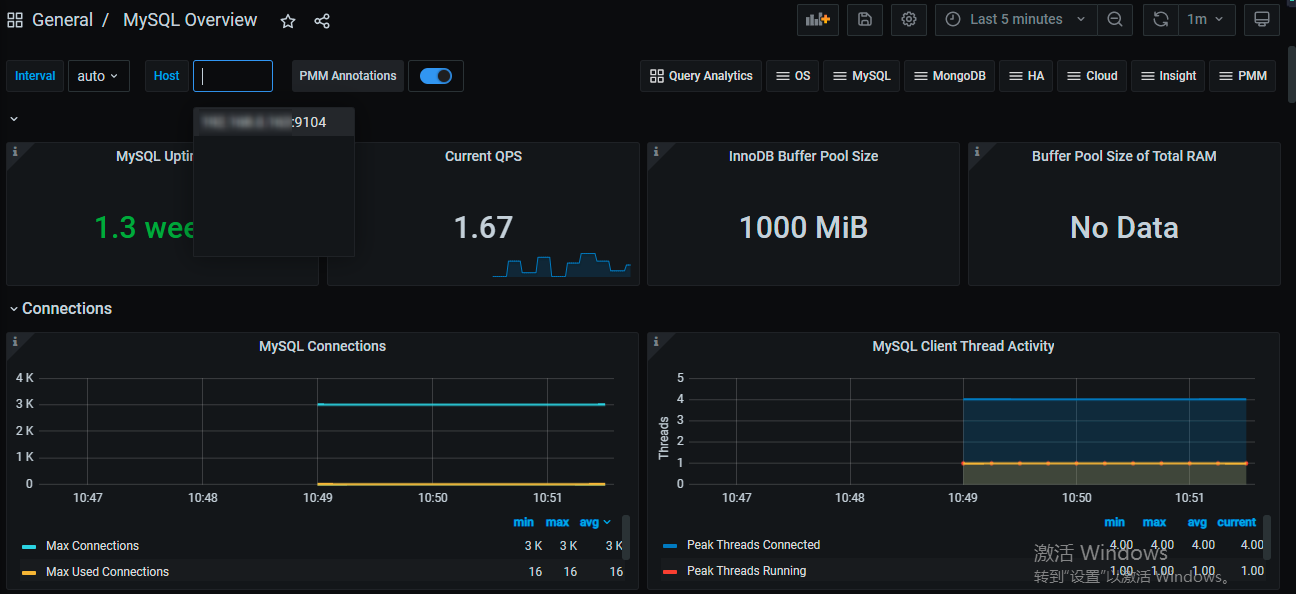The width and height of the screenshot is (1296, 594).
Task: Open the MongoDB dashboards menu
Action: point(949,76)
